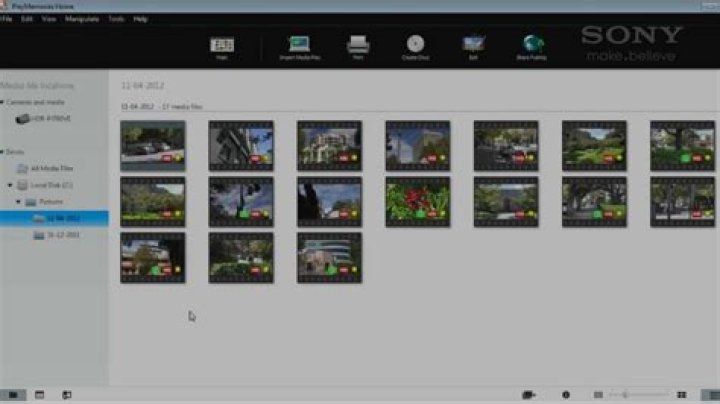Screen dimensions: 720x404
Task: Select last thumbnail in first row
Action: click(x=683, y=146)
